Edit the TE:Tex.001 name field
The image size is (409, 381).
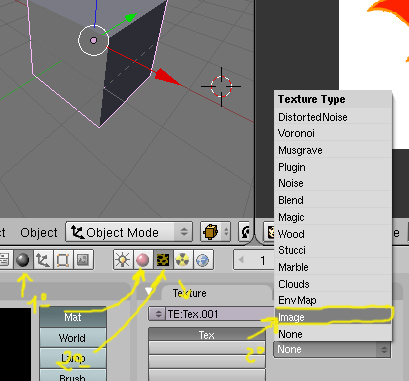(220, 314)
